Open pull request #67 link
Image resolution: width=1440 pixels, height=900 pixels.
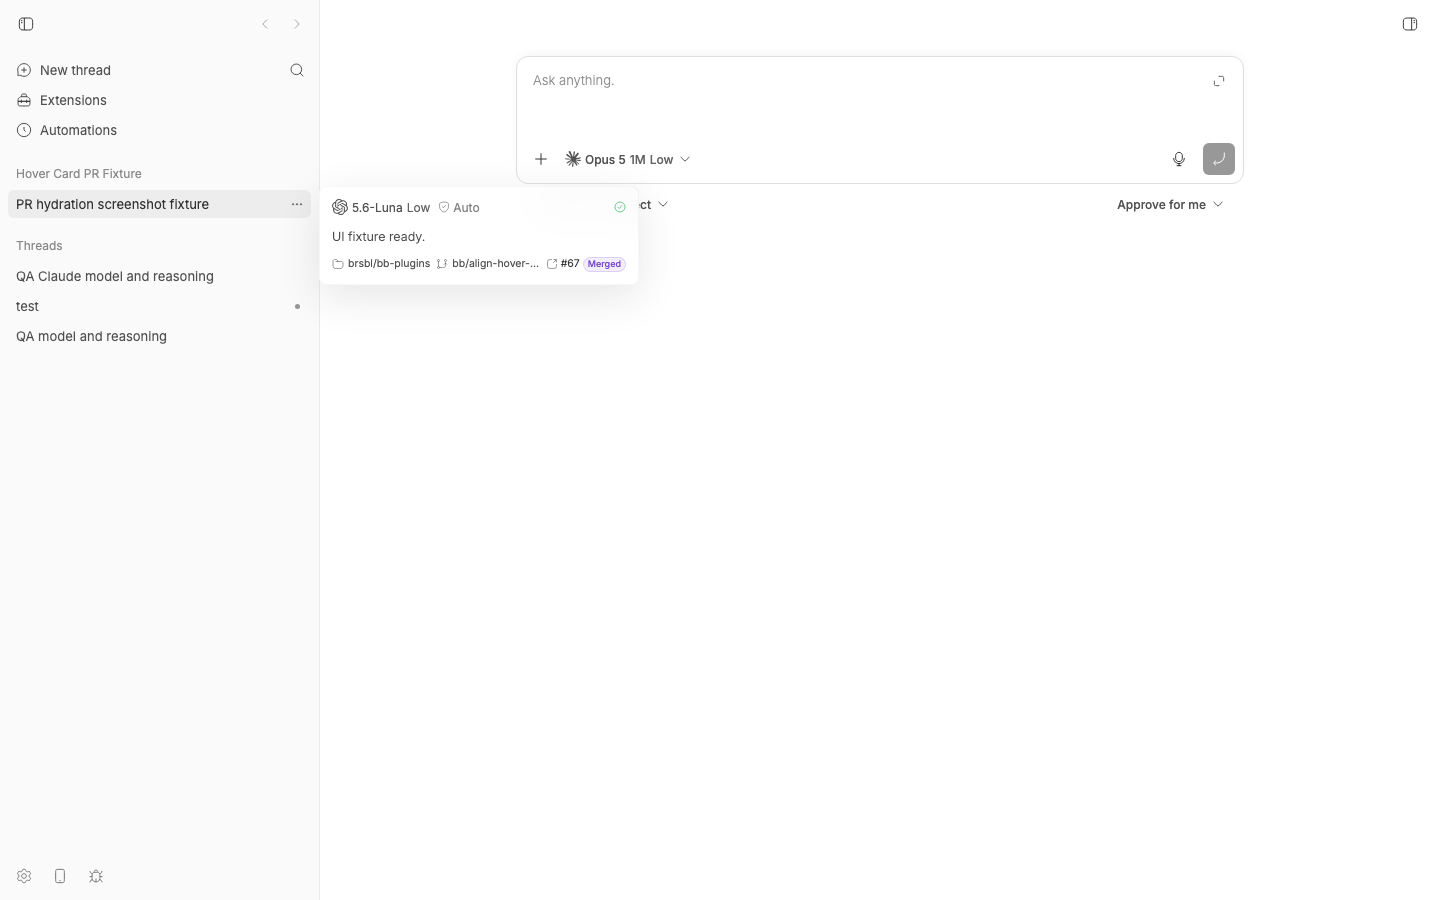pyautogui.click(x=563, y=264)
